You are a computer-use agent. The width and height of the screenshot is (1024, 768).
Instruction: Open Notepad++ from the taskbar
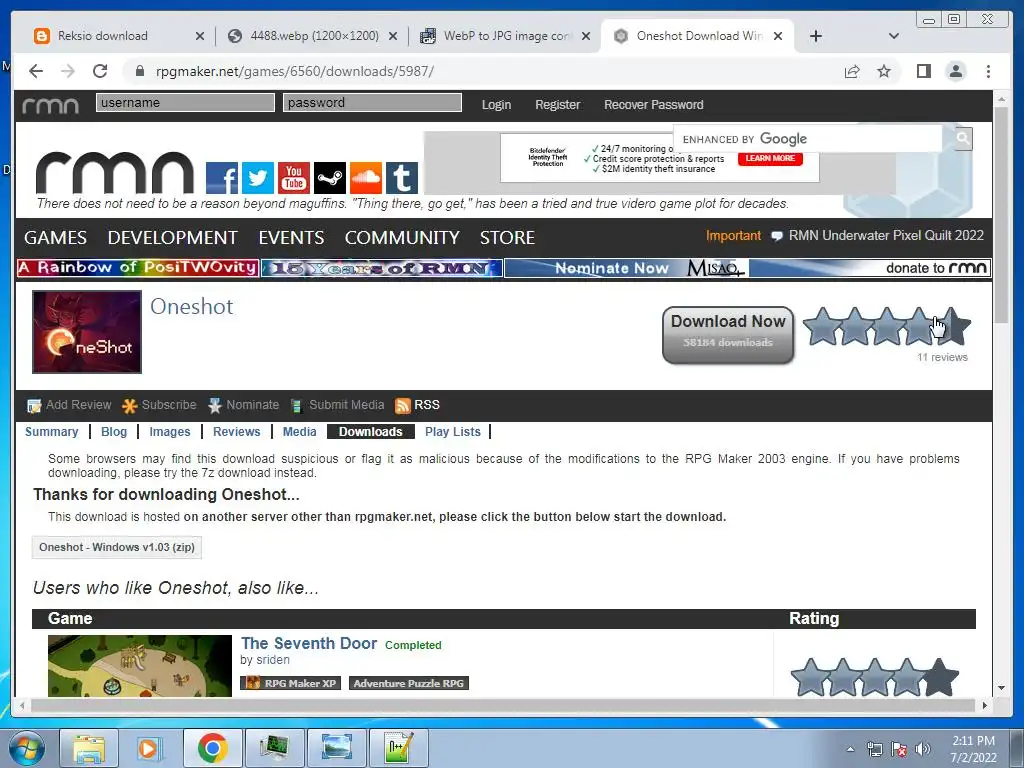(x=398, y=748)
